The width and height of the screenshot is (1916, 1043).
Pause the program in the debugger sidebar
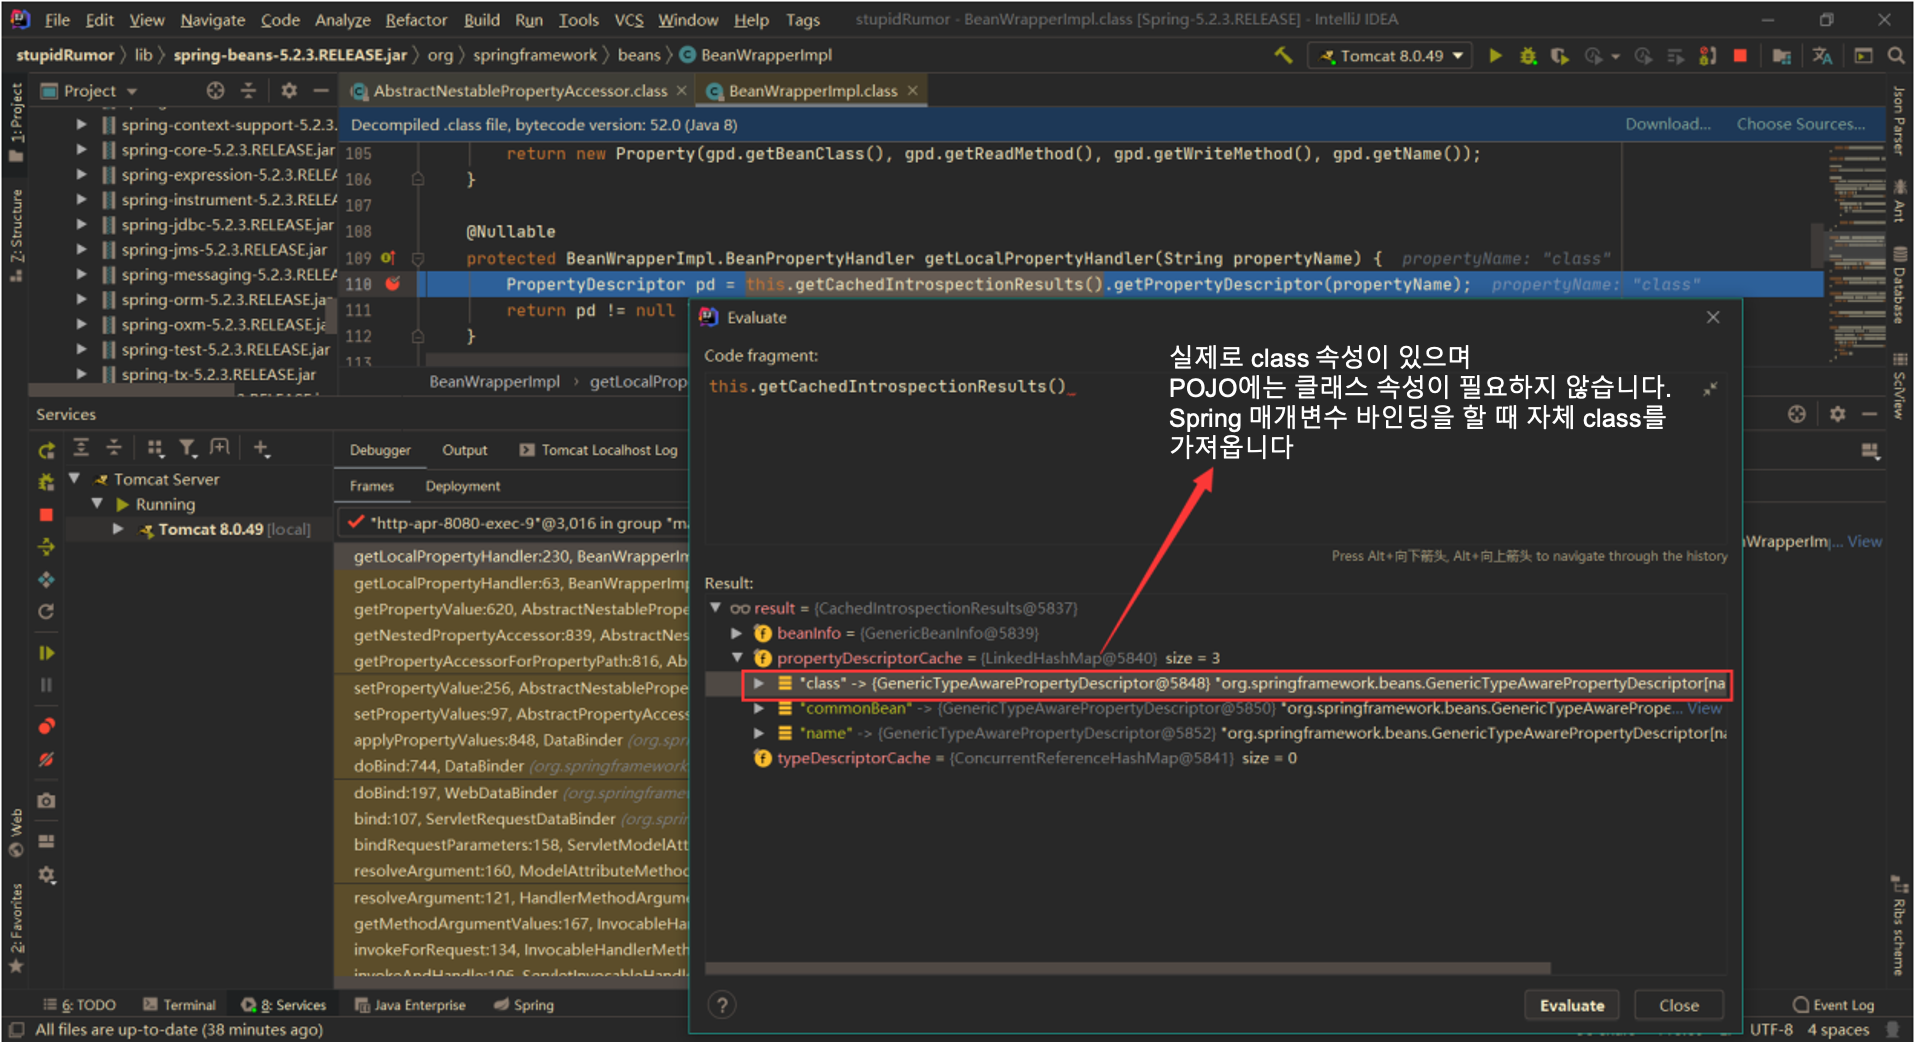[46, 686]
